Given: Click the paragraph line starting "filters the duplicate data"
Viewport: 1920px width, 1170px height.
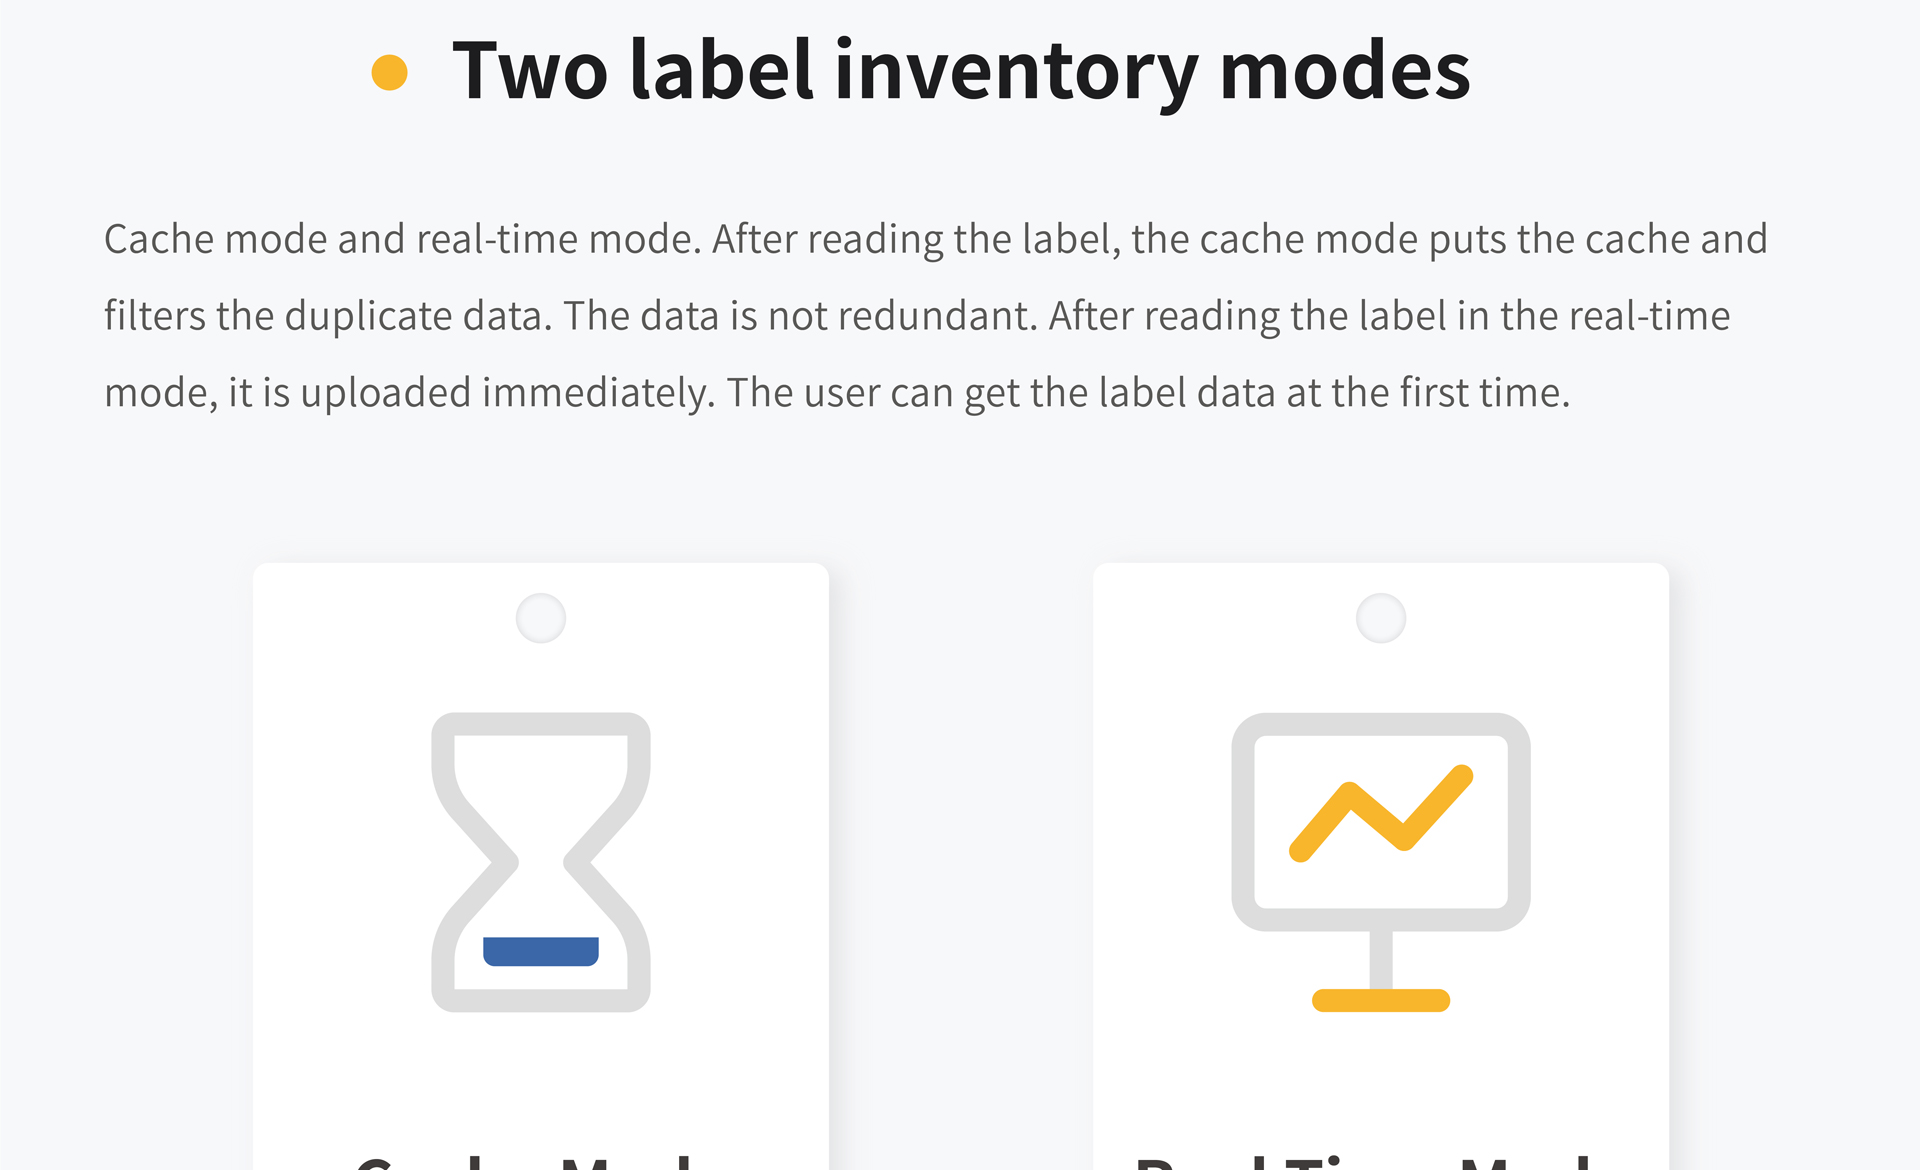Looking at the screenshot, I should (x=917, y=317).
